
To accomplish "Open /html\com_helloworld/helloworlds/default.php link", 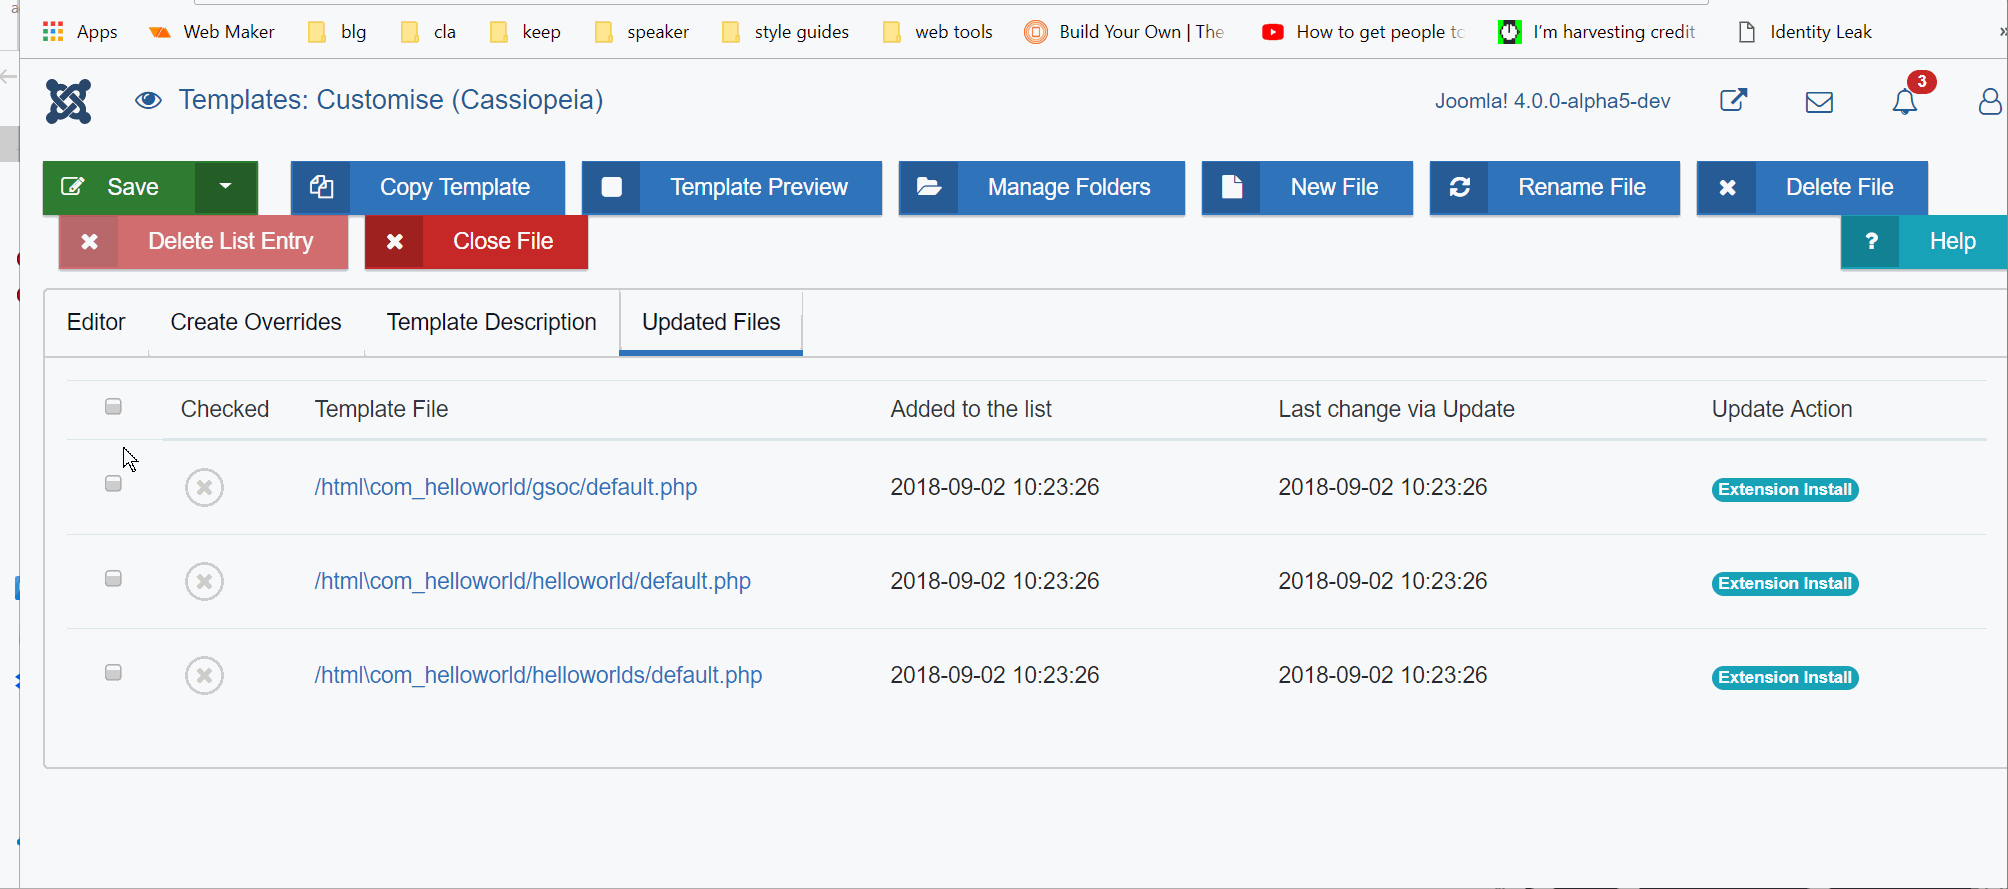I will pos(538,675).
